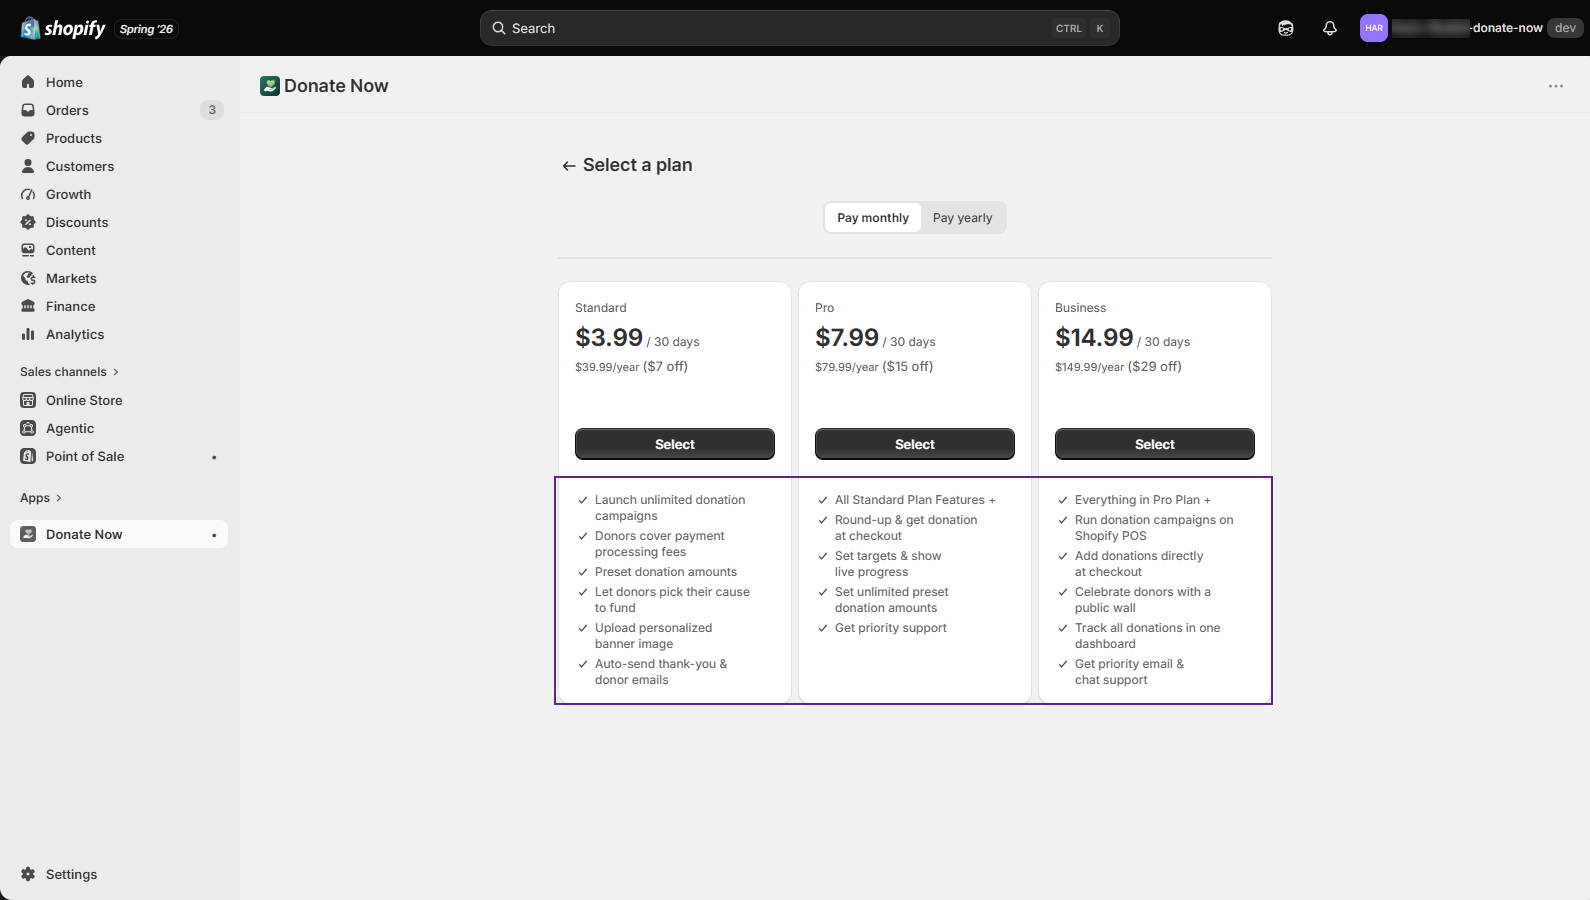This screenshot has width=1590, height=900.
Task: Open Online Store sales channel
Action: (119, 400)
